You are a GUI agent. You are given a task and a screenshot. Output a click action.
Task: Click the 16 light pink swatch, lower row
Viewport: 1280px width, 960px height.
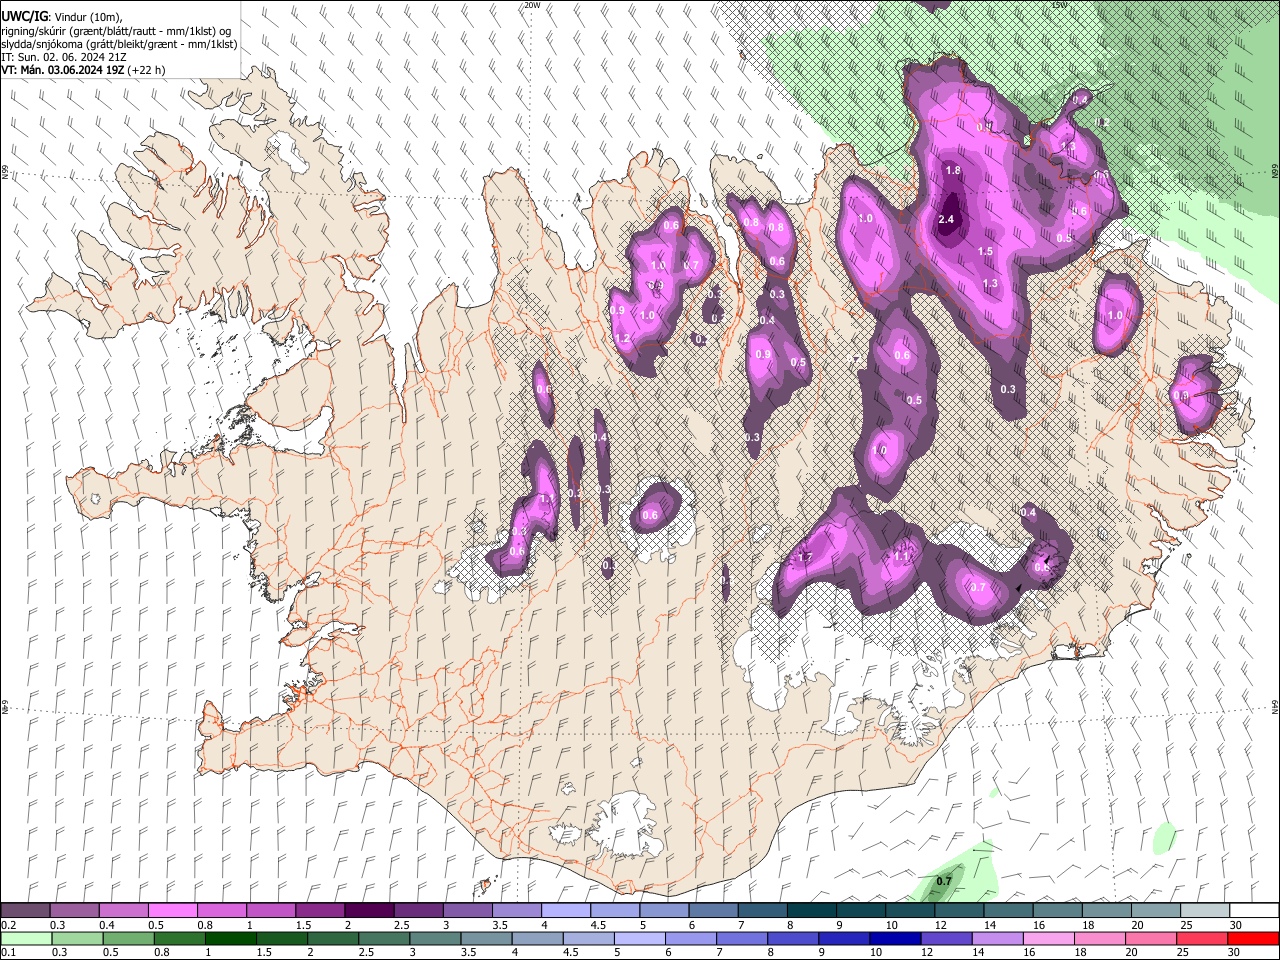1049,938
